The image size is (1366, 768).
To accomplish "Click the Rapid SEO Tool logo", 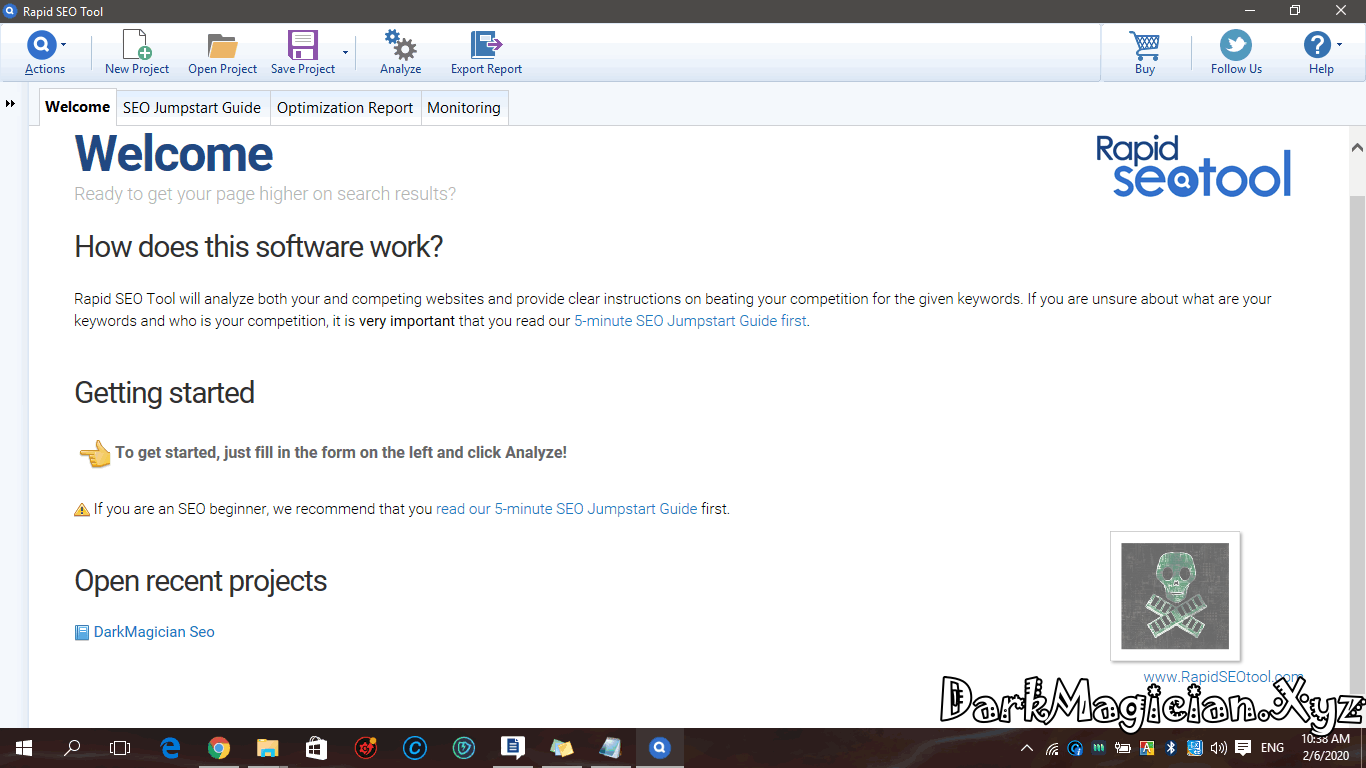I will point(1193,167).
